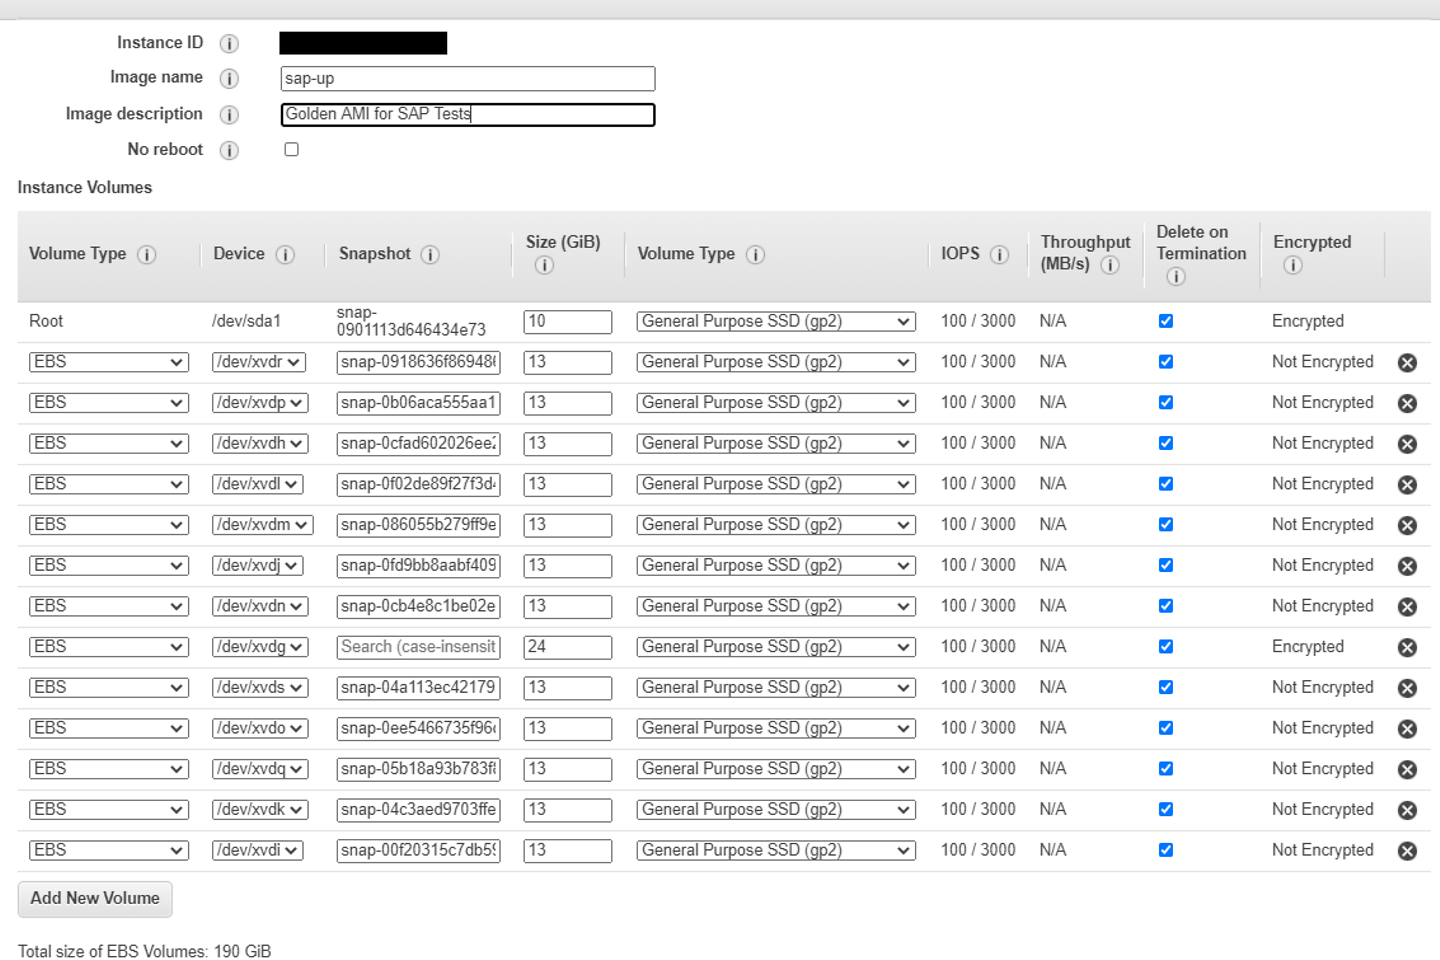This screenshot has height=960, width=1440.
Task: Remove the /dev/xvdl volume row
Action: [1407, 484]
